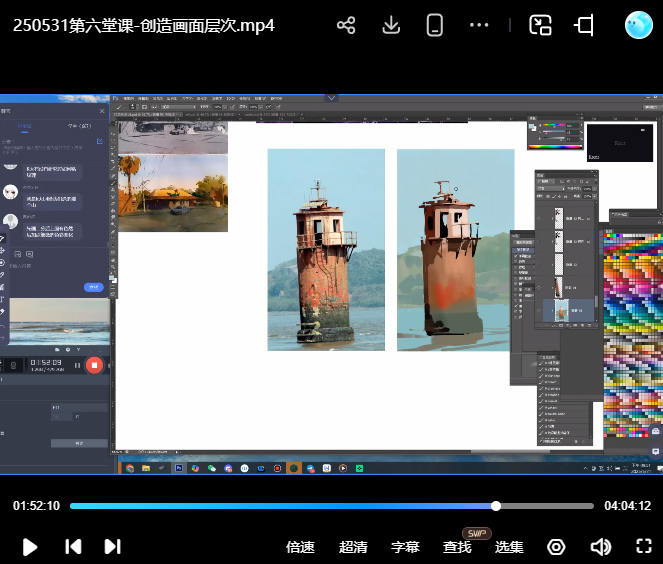Switch to mini picture-in-picture window mode
Viewport: 663px width, 564px height.
(540, 26)
